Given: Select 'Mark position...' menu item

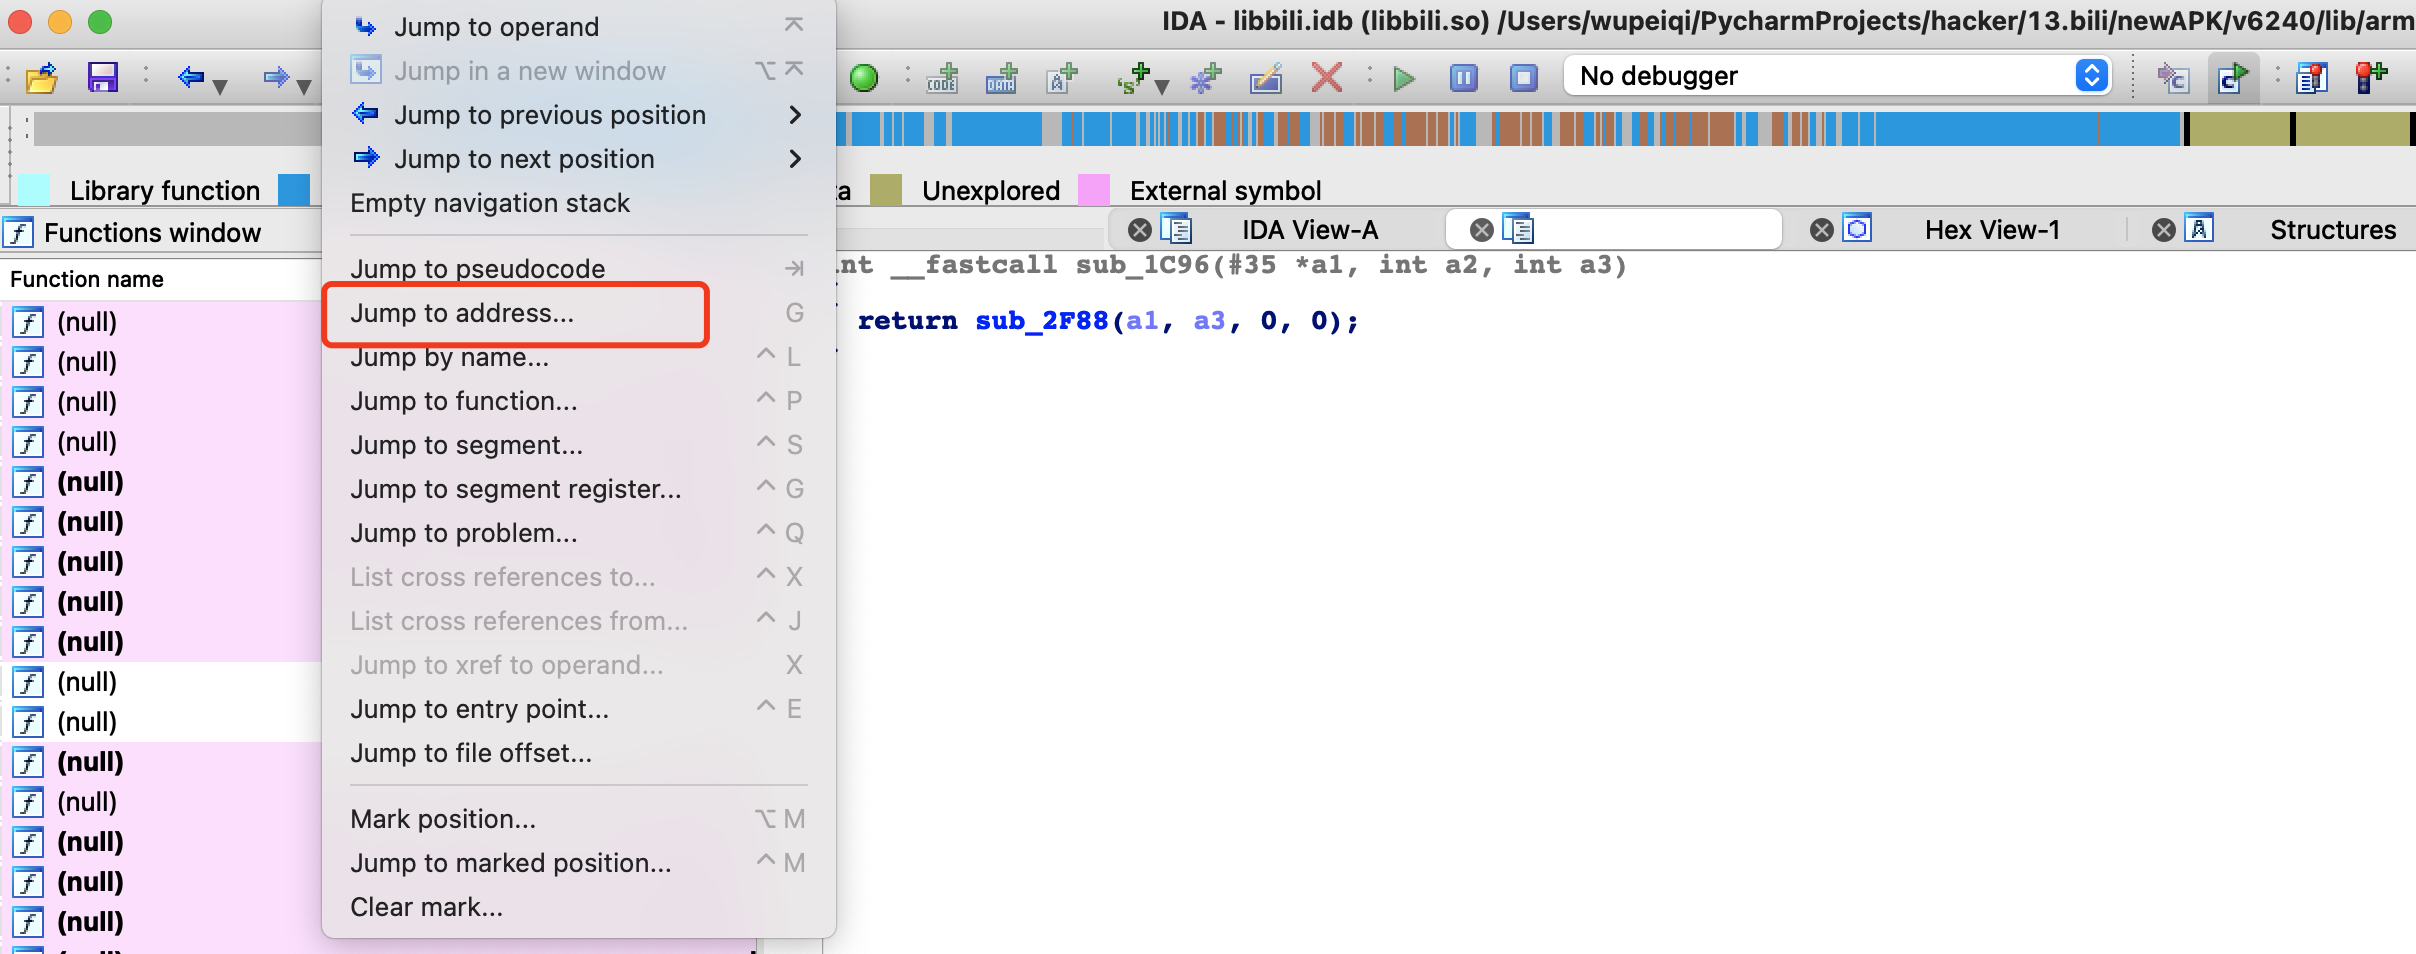Looking at the screenshot, I should (578, 819).
